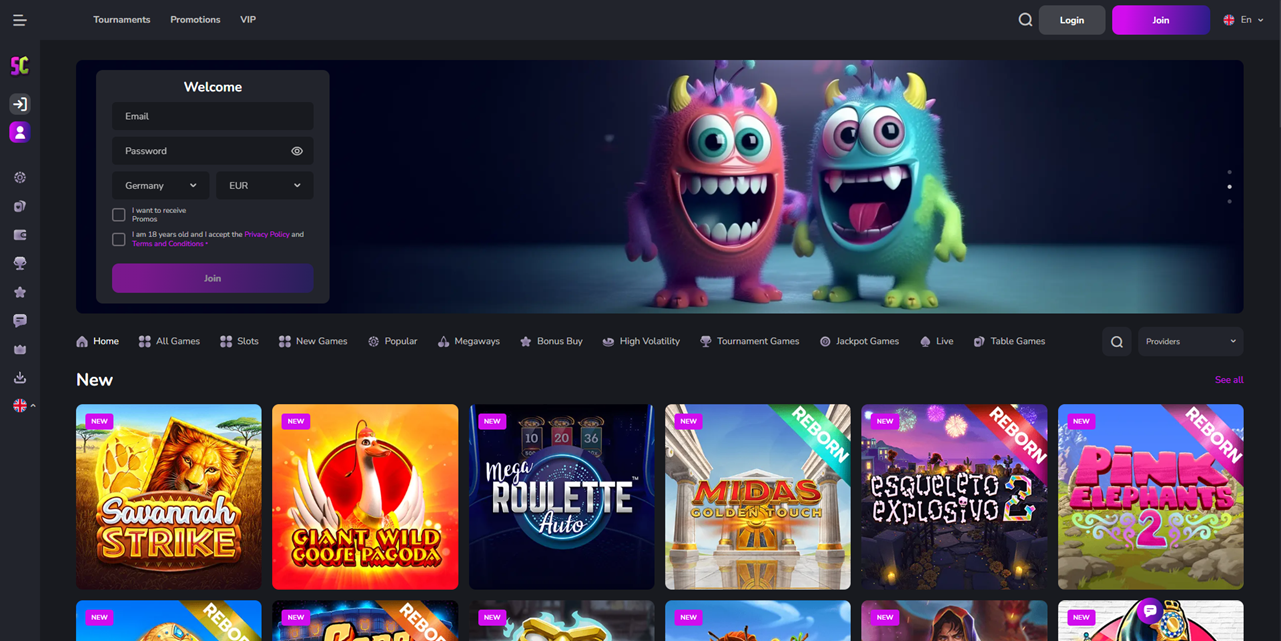The height and width of the screenshot is (641, 1281).
Task: Open the settings gear in the sidebar
Action: (19, 177)
